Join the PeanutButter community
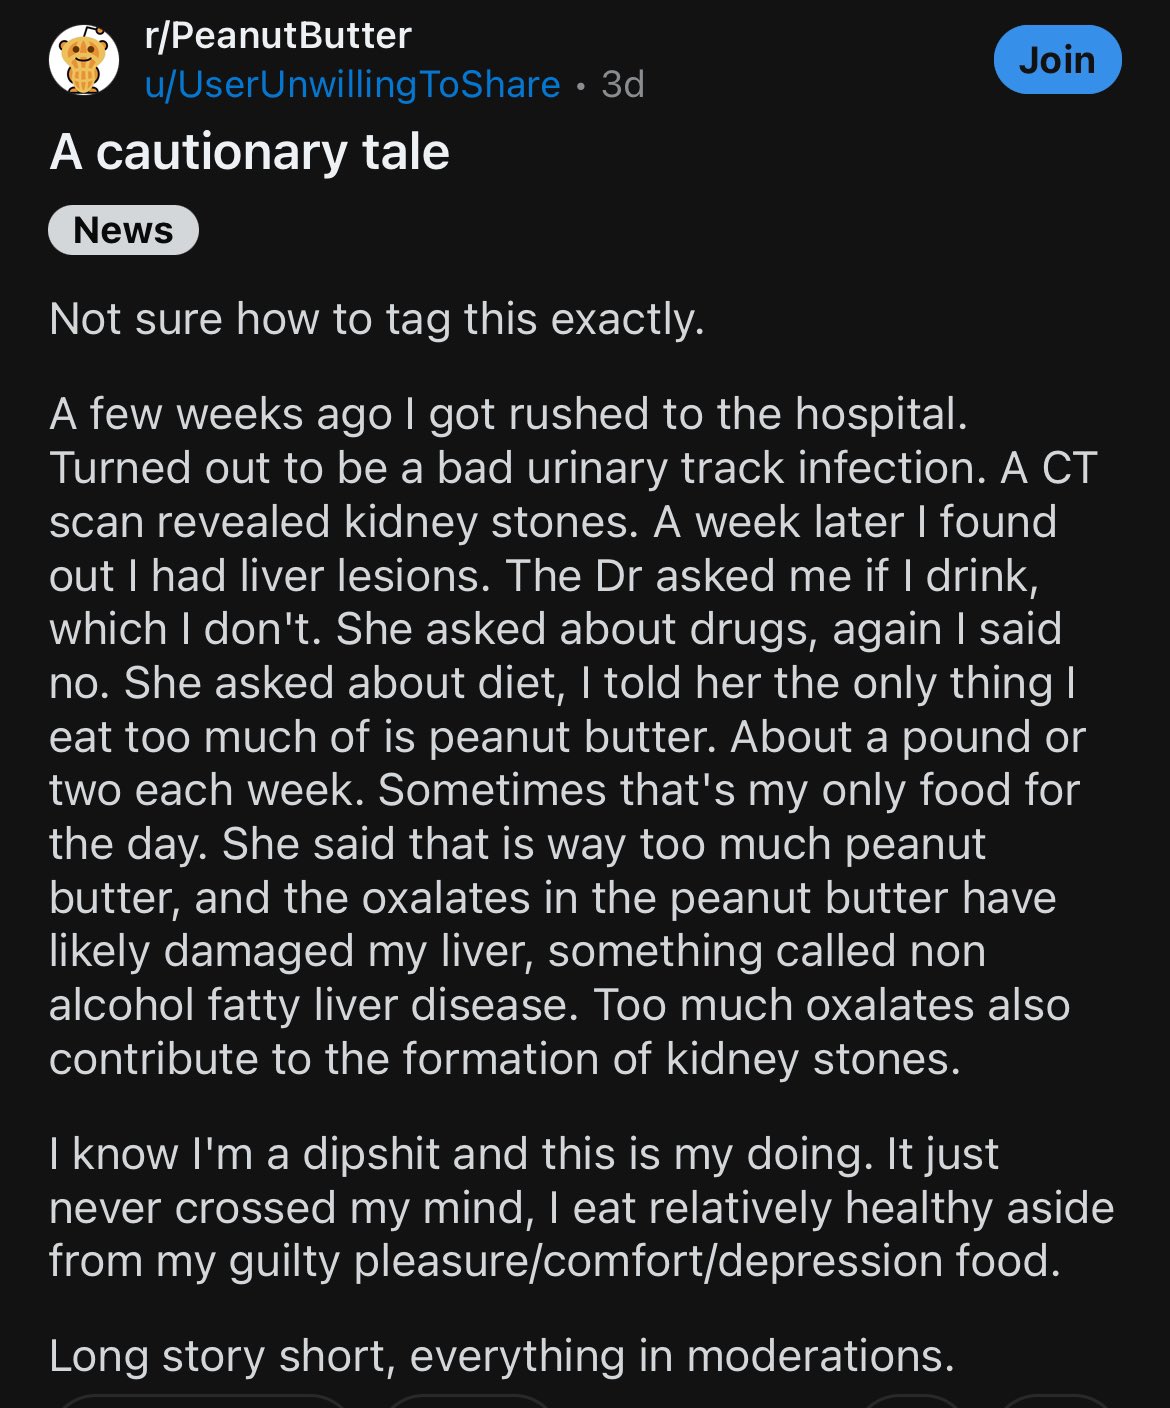 pyautogui.click(x=1057, y=60)
